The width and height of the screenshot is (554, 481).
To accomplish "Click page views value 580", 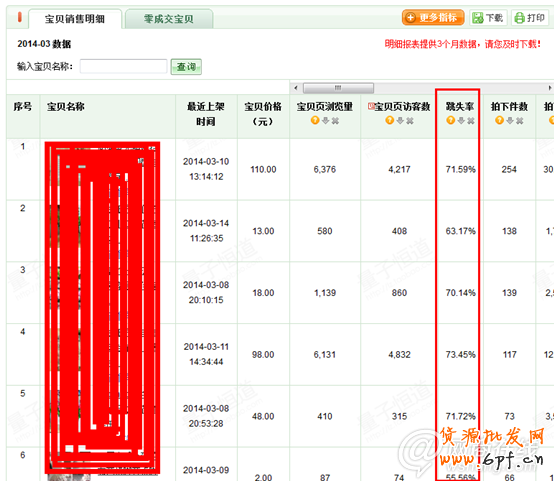I will click(x=325, y=231).
